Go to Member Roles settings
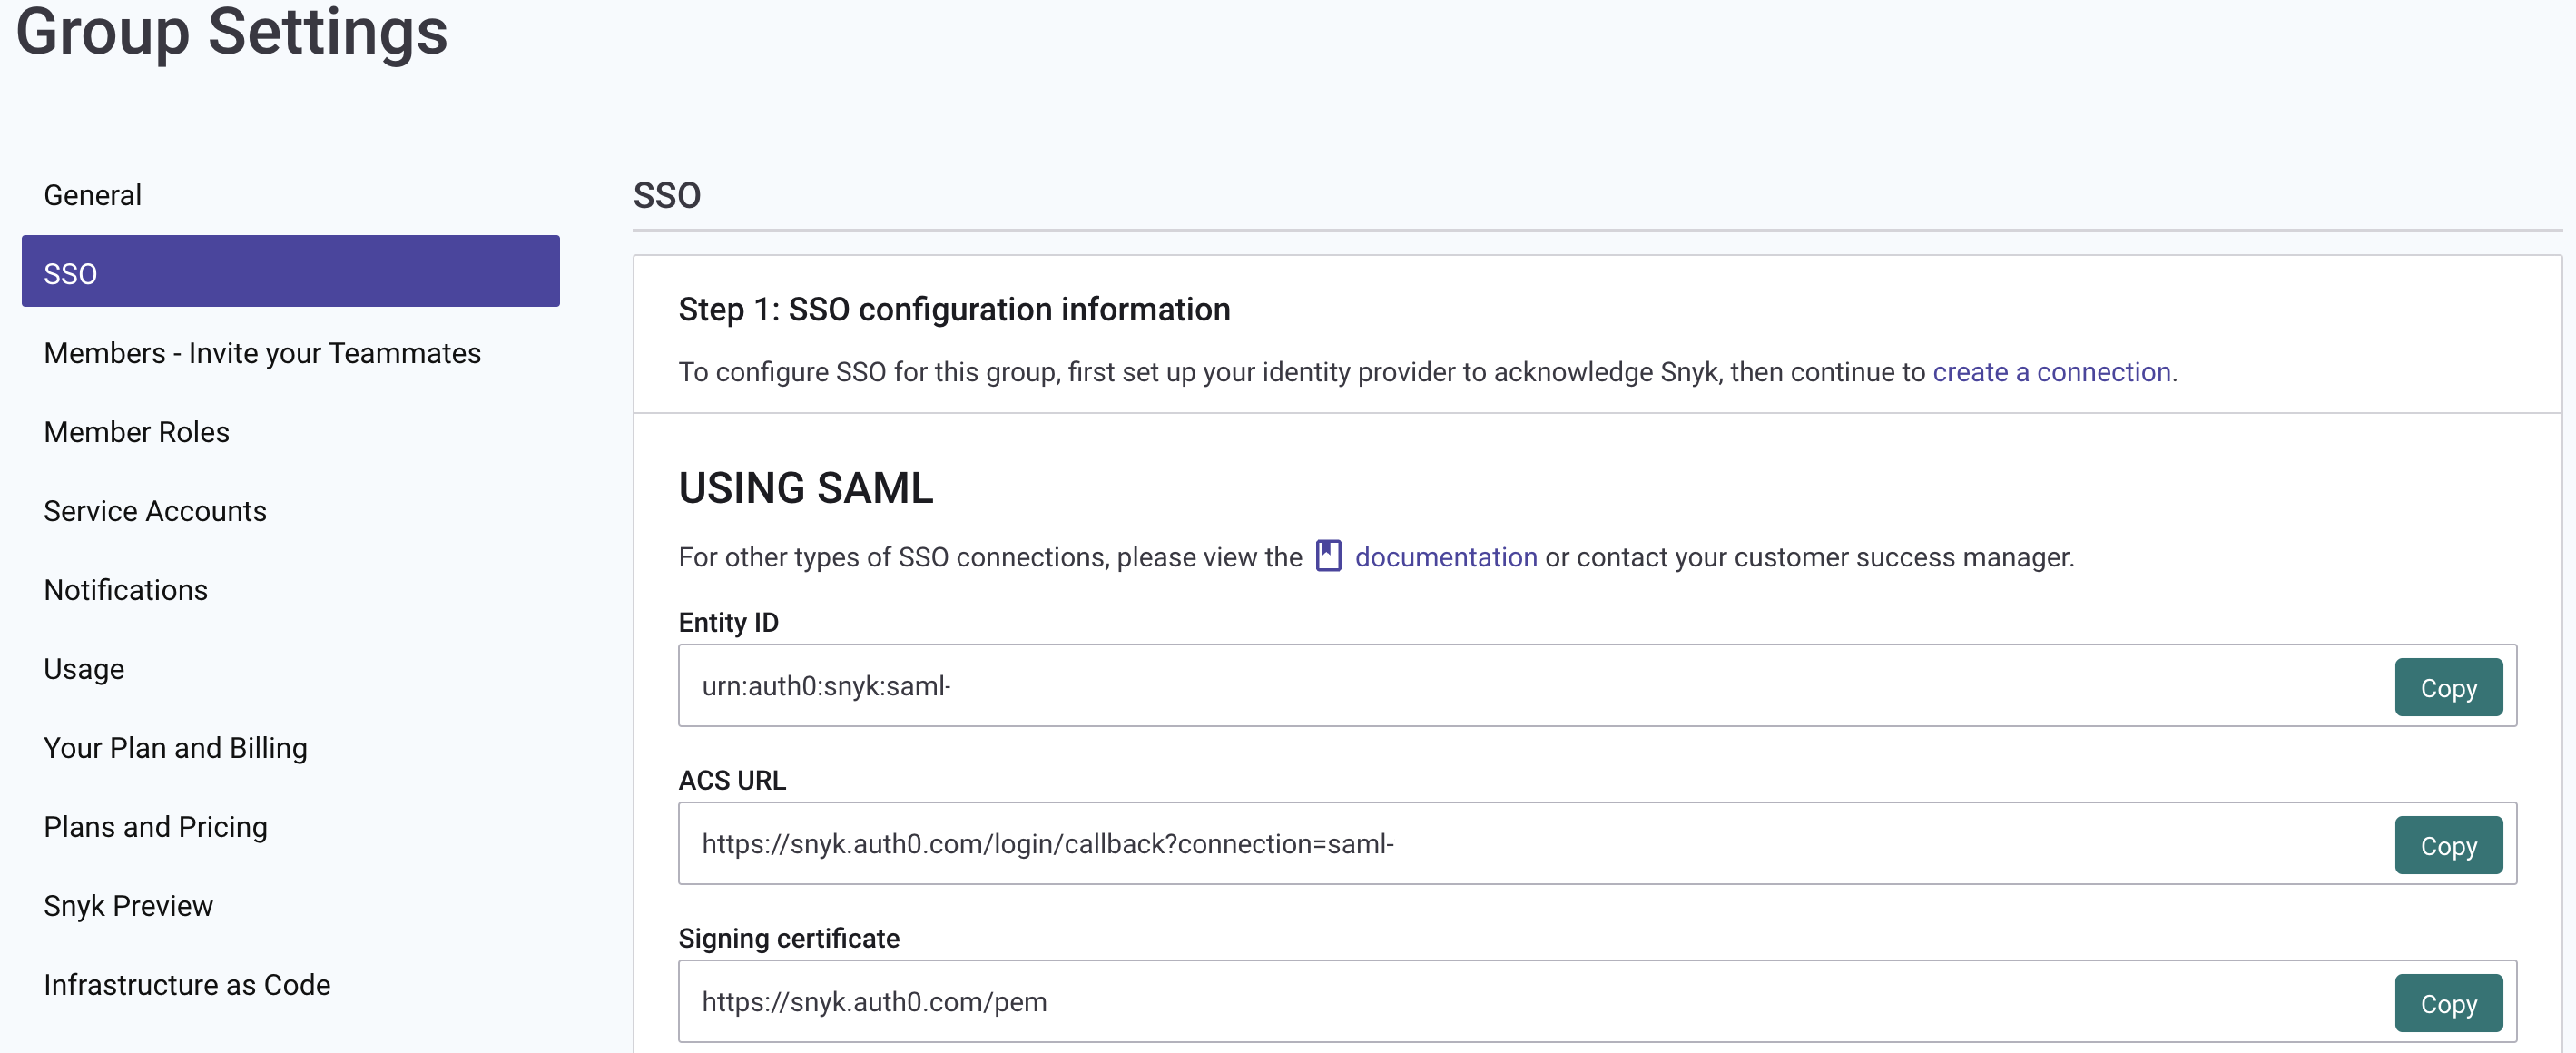The width and height of the screenshot is (2576, 1053). tap(136, 432)
